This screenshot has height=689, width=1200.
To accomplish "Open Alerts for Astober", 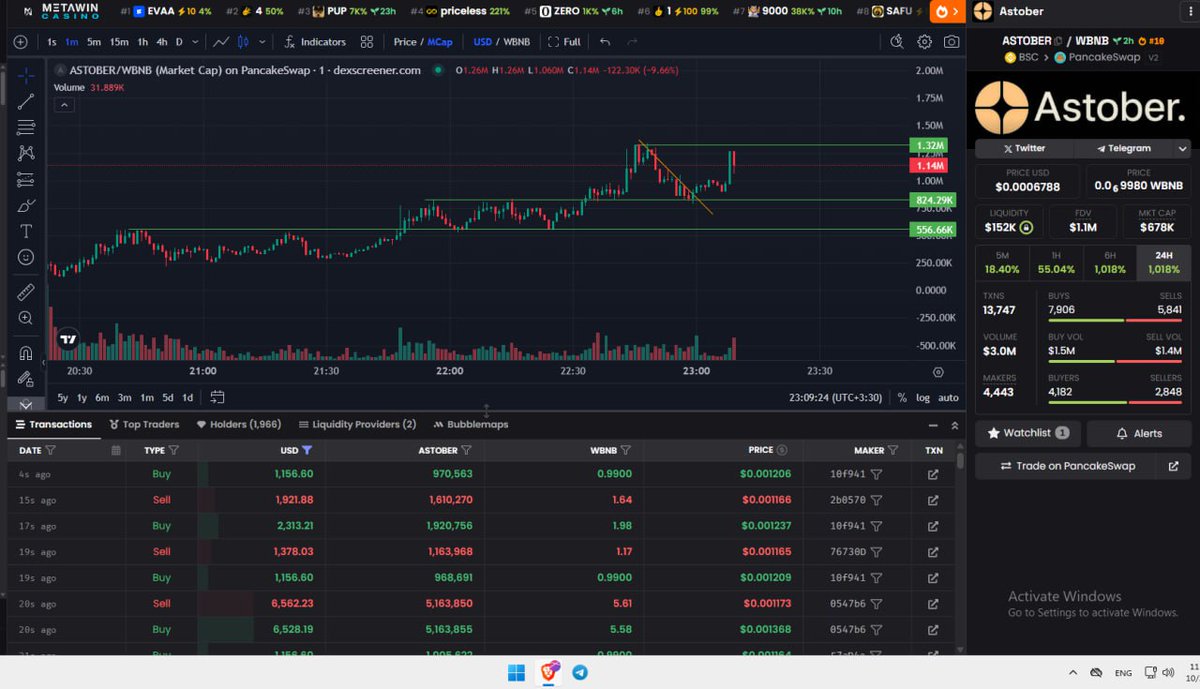I will pos(1140,433).
